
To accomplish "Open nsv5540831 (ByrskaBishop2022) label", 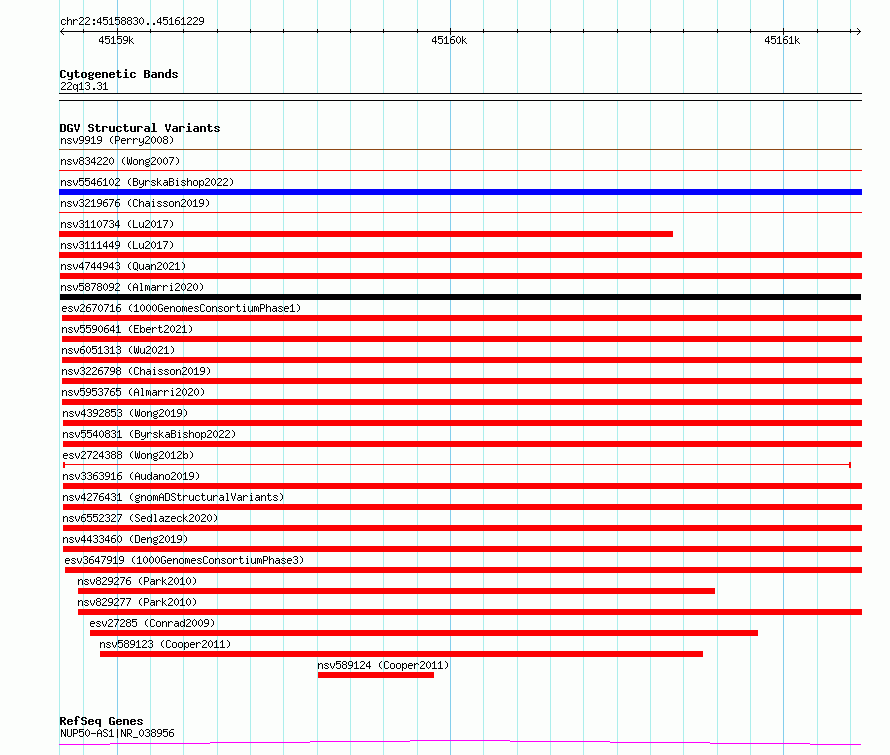I will tap(149, 434).
